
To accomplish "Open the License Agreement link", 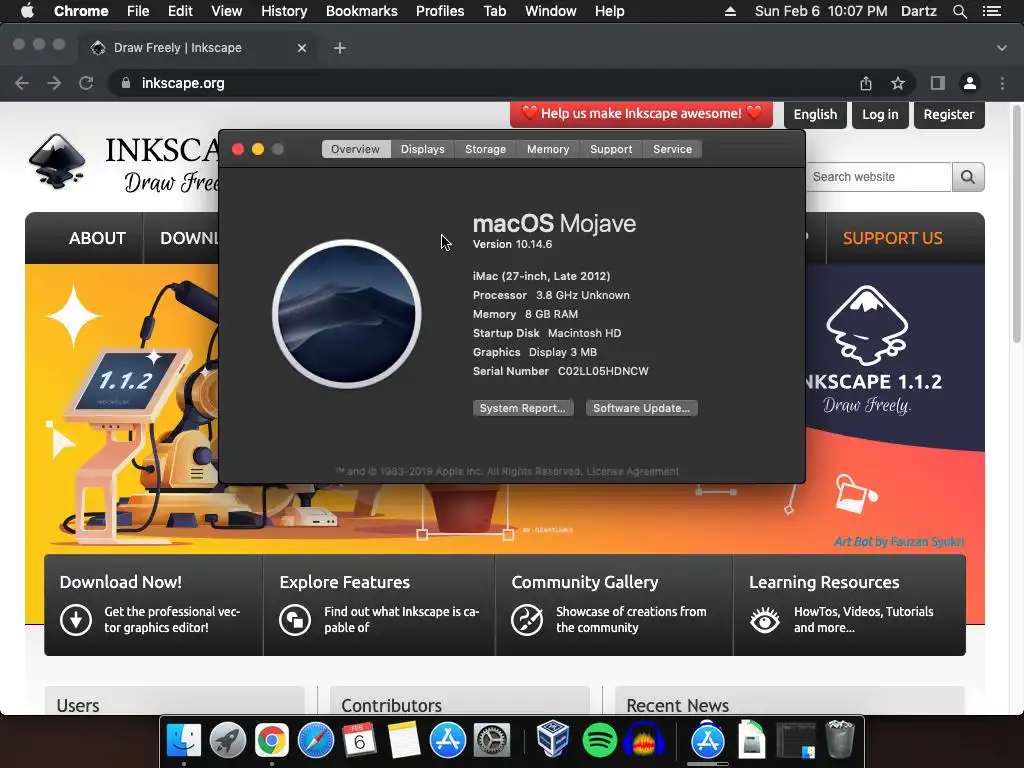I will [x=633, y=472].
